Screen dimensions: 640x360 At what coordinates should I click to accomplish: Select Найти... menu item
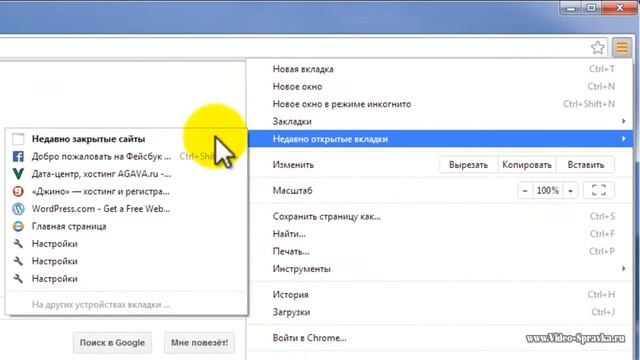[440, 234]
